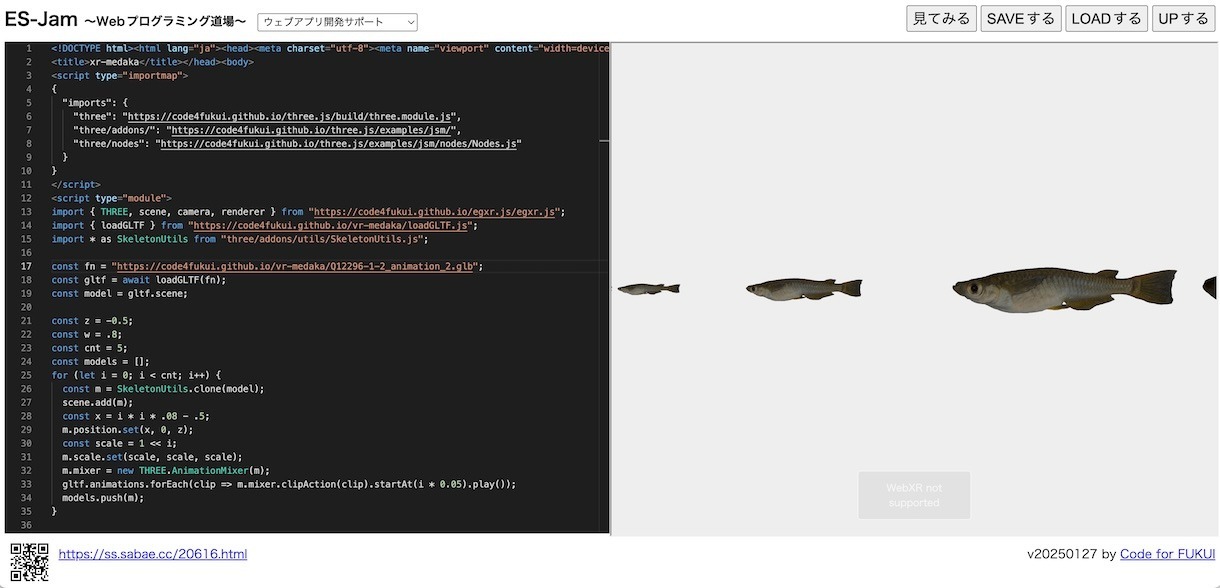This screenshot has width=1220, height=588.
Task: Click the 'const scale = 1 << i;' line
Action: (119, 443)
